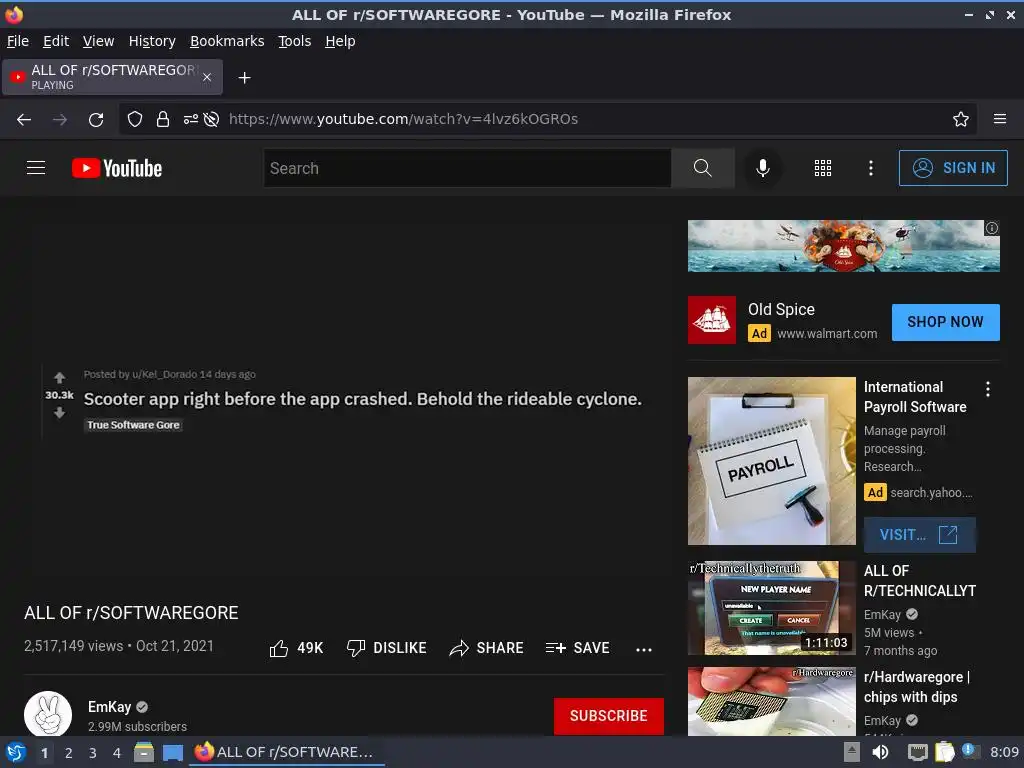Activate voice search microphone
1024x768 pixels.
pyautogui.click(x=762, y=168)
